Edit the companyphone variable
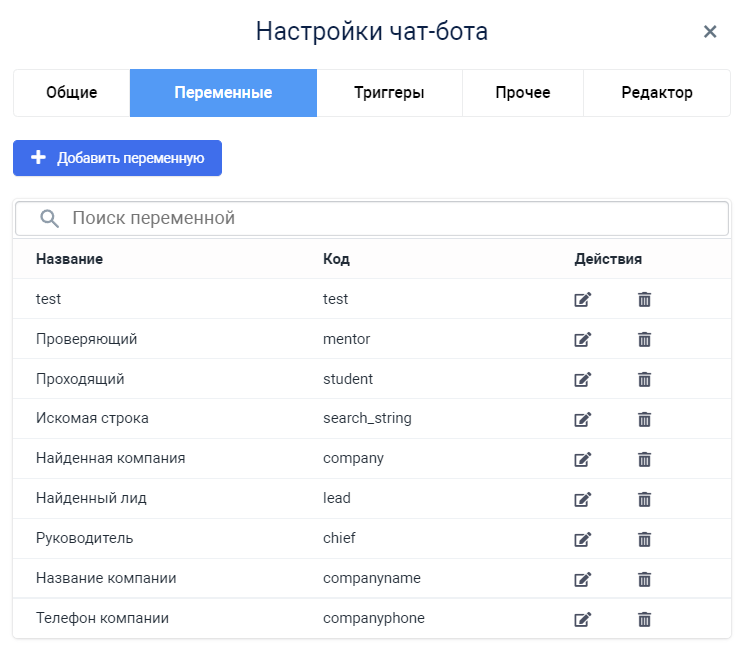 [583, 619]
